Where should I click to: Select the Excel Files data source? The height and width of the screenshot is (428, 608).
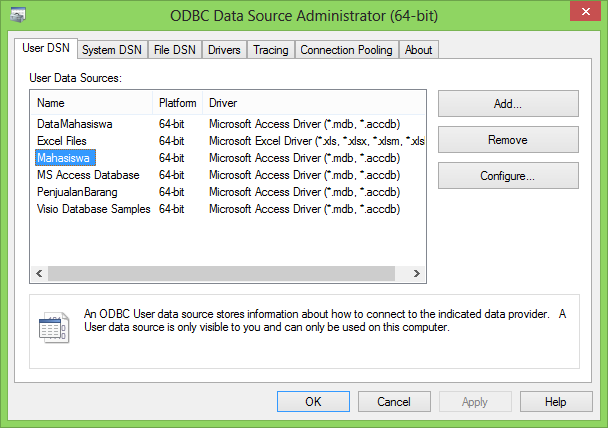[x=64, y=141]
